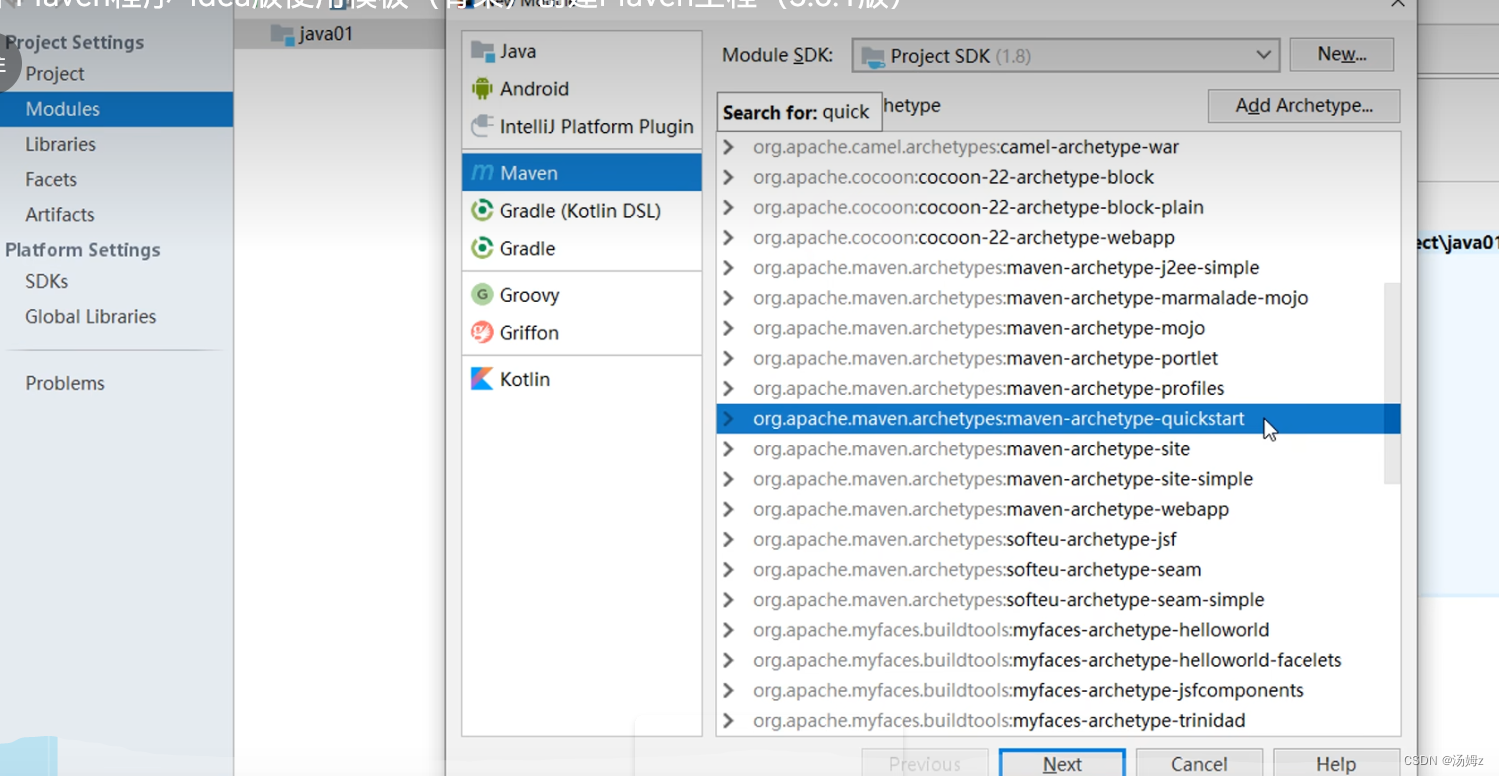Viewport: 1499px width, 776px height.
Task: Select Kotlin module type
Action: (582, 379)
